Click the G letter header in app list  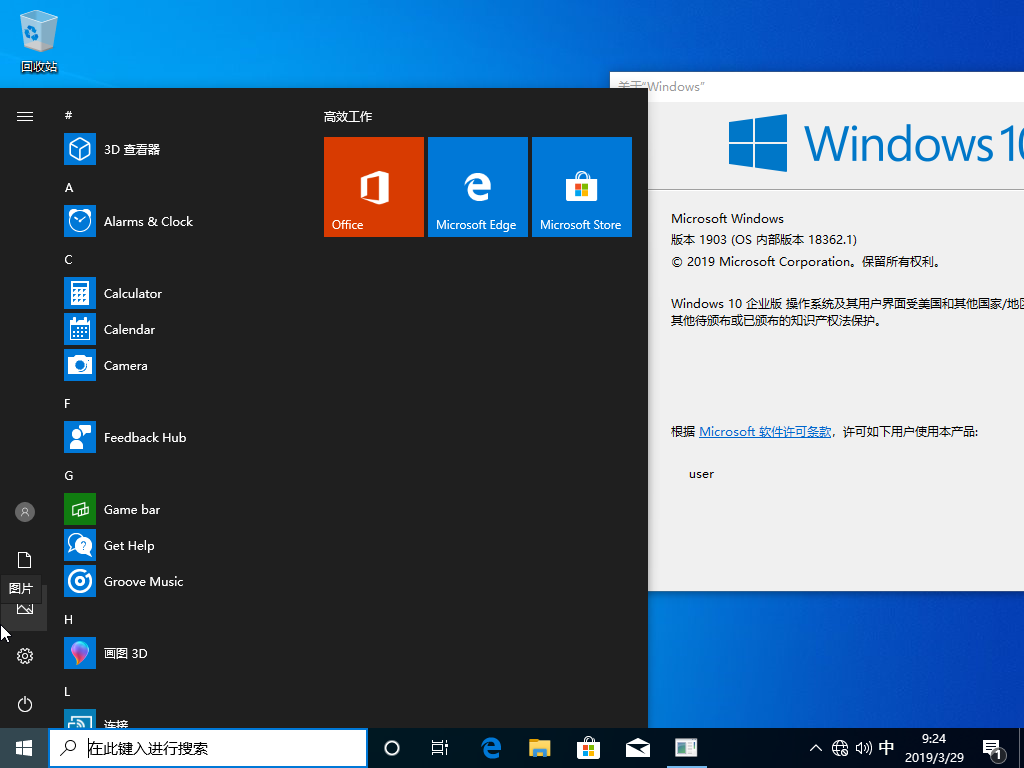pos(69,475)
